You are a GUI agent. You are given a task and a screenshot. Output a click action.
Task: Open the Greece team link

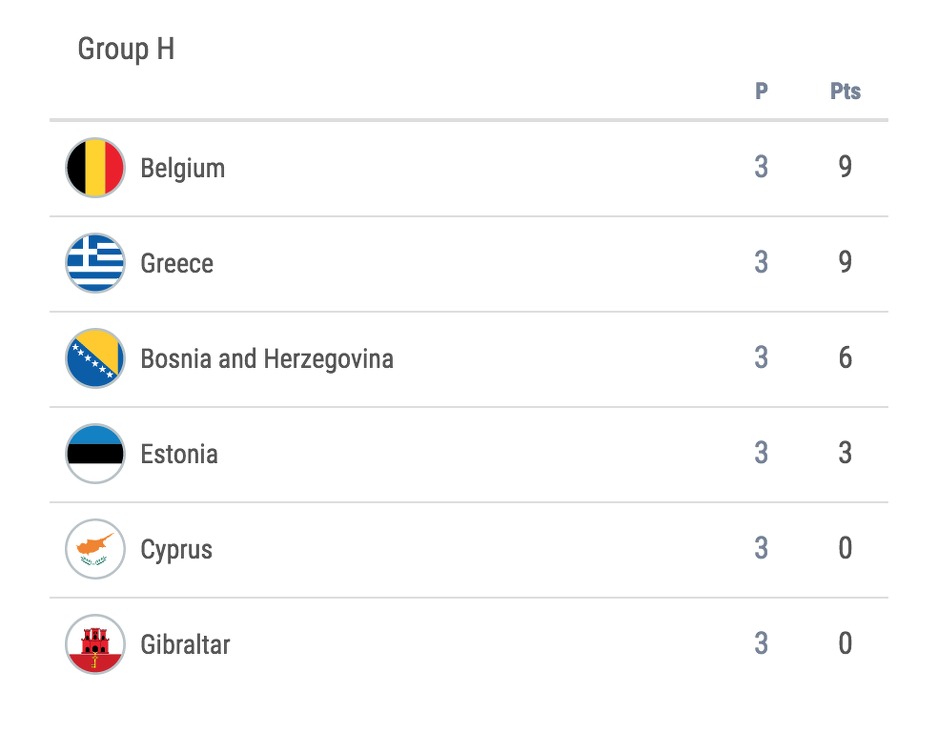(x=177, y=263)
